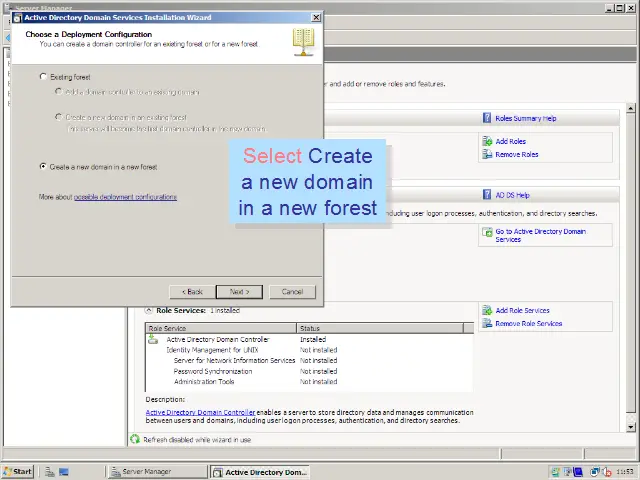Viewport: 640px width, 480px height.
Task: Open possible deployment configurations link
Action: coord(125,197)
